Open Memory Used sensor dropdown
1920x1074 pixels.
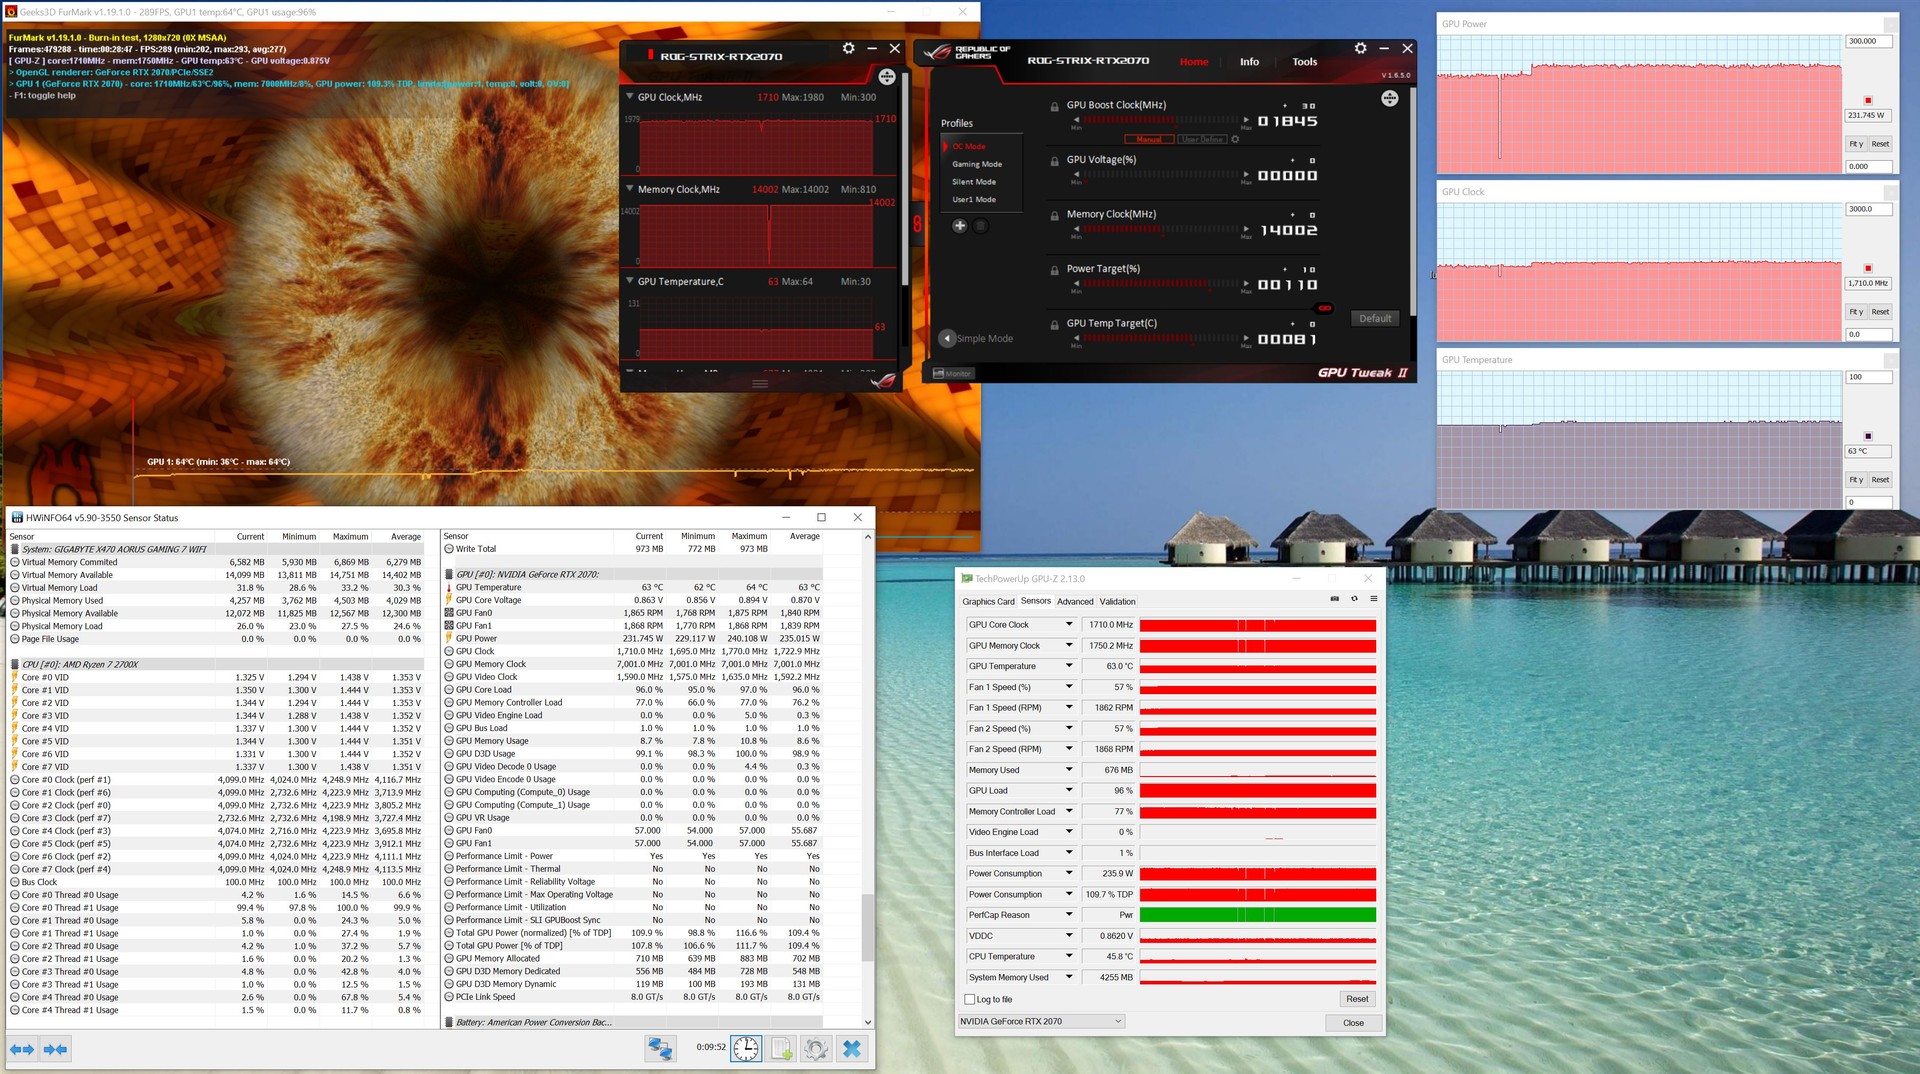1069,770
